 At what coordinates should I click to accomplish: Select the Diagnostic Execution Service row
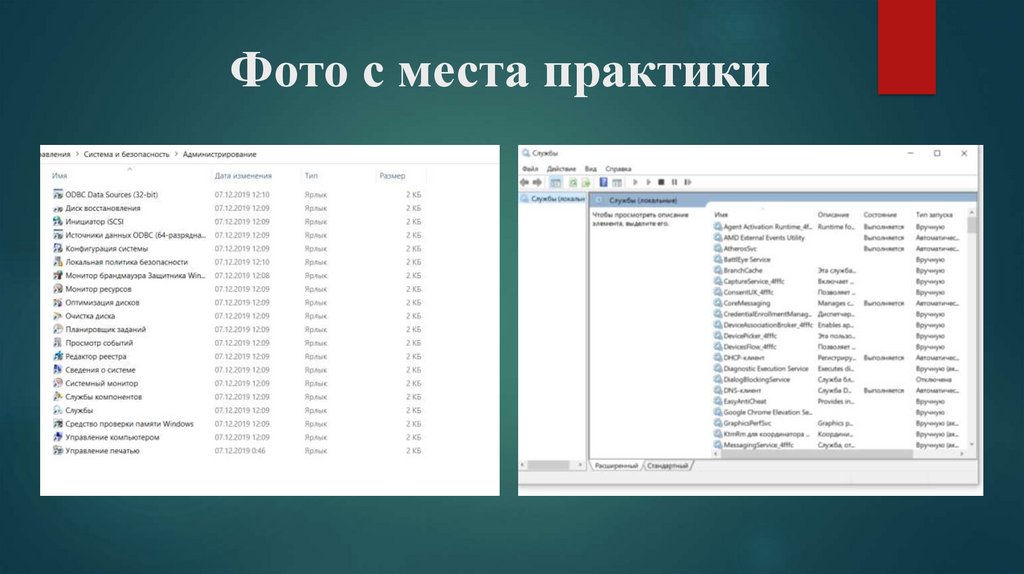coord(839,368)
